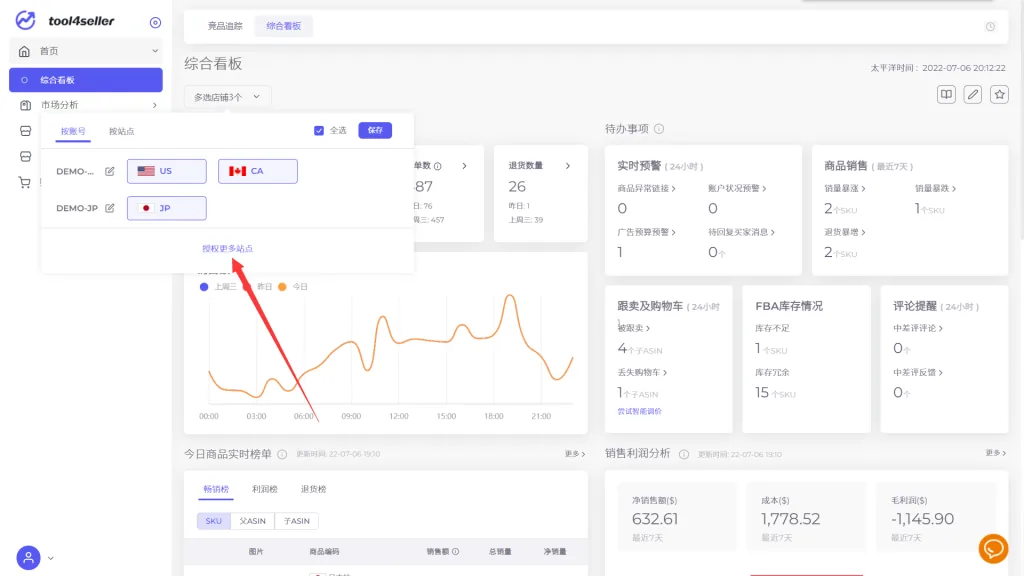Viewport: 1024px width, 576px height.
Task: Select the 父ASIN segment button
Action: [x=253, y=520]
